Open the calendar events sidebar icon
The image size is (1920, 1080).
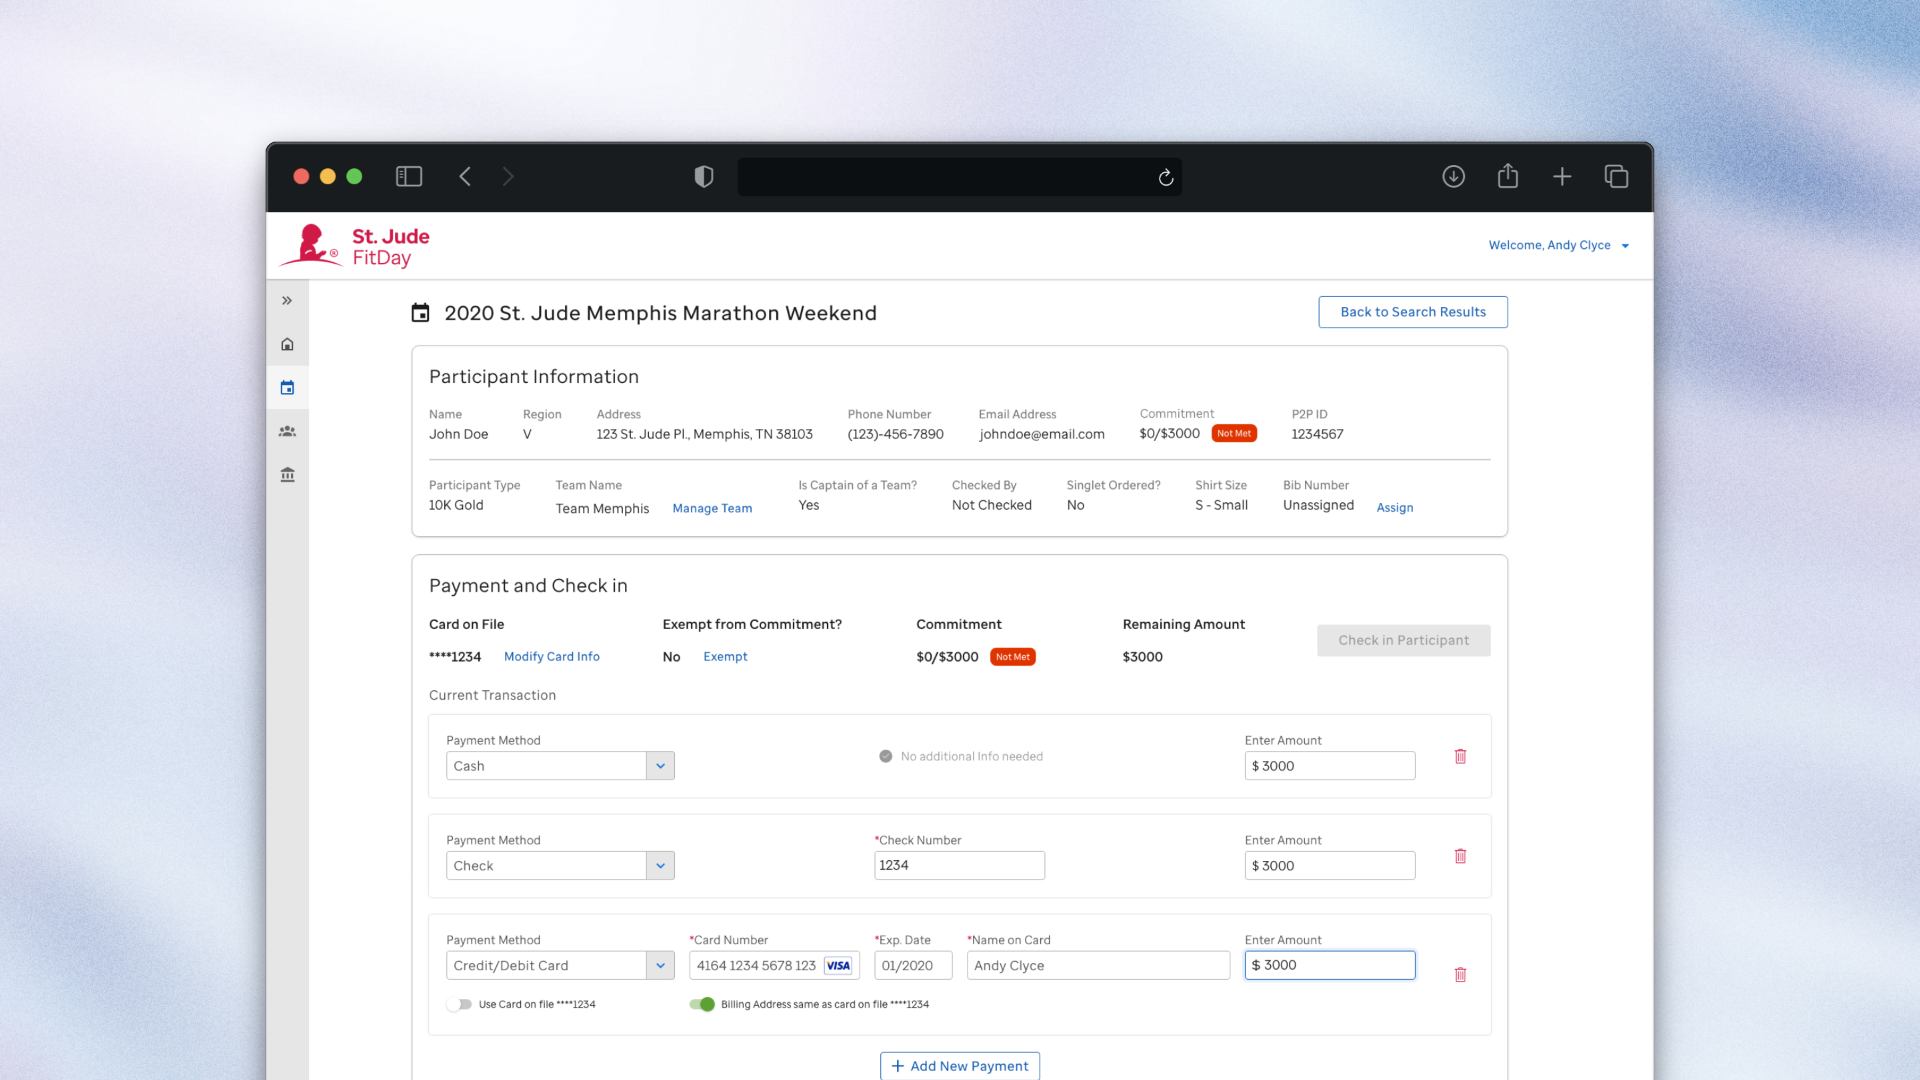pos(287,388)
